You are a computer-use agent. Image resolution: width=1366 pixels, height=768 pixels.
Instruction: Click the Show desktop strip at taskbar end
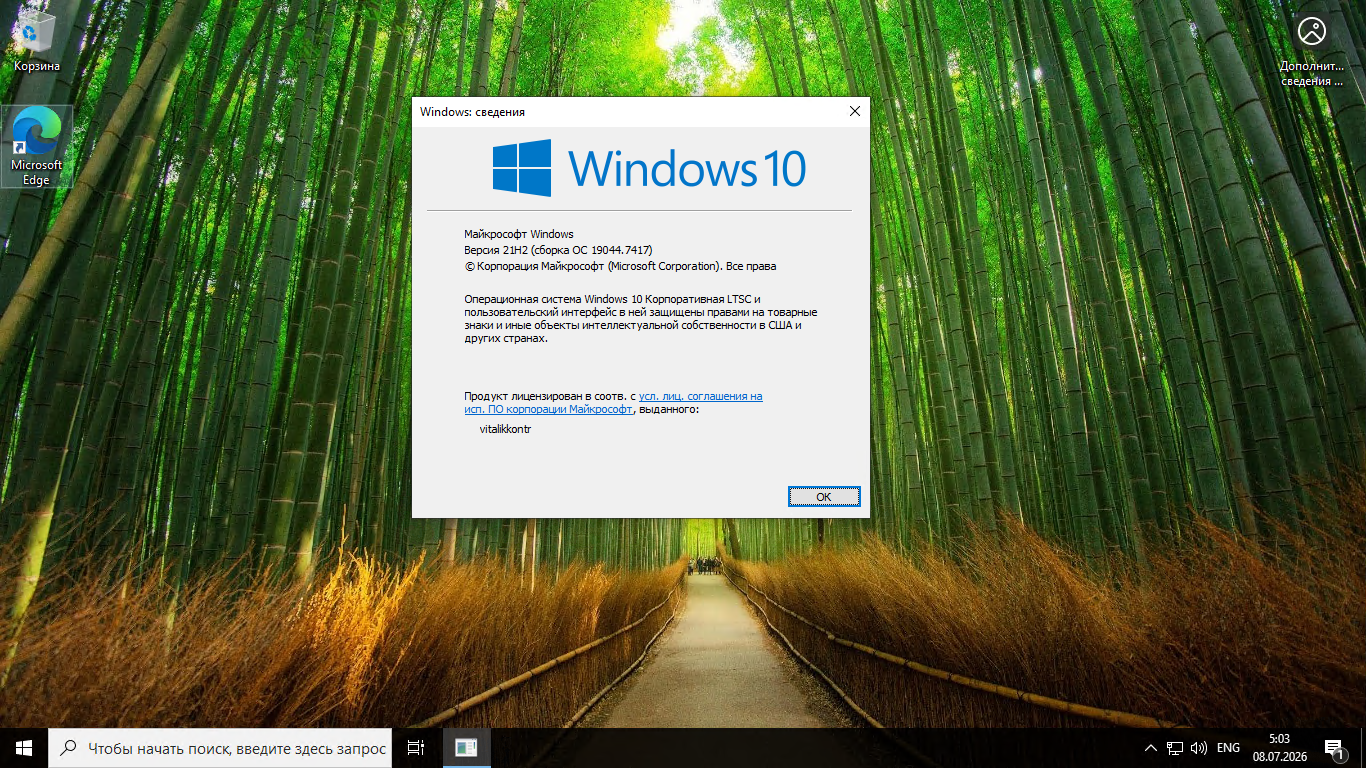point(1363,748)
